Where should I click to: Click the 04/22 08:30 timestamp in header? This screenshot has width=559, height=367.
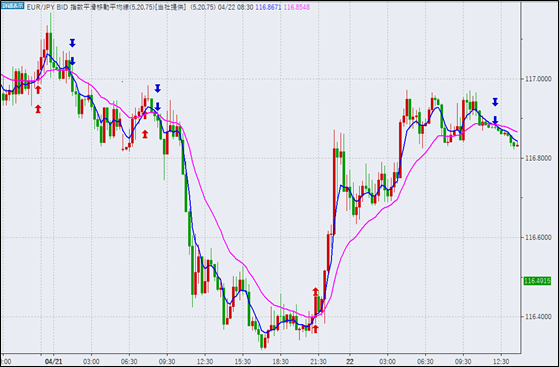[236, 7]
